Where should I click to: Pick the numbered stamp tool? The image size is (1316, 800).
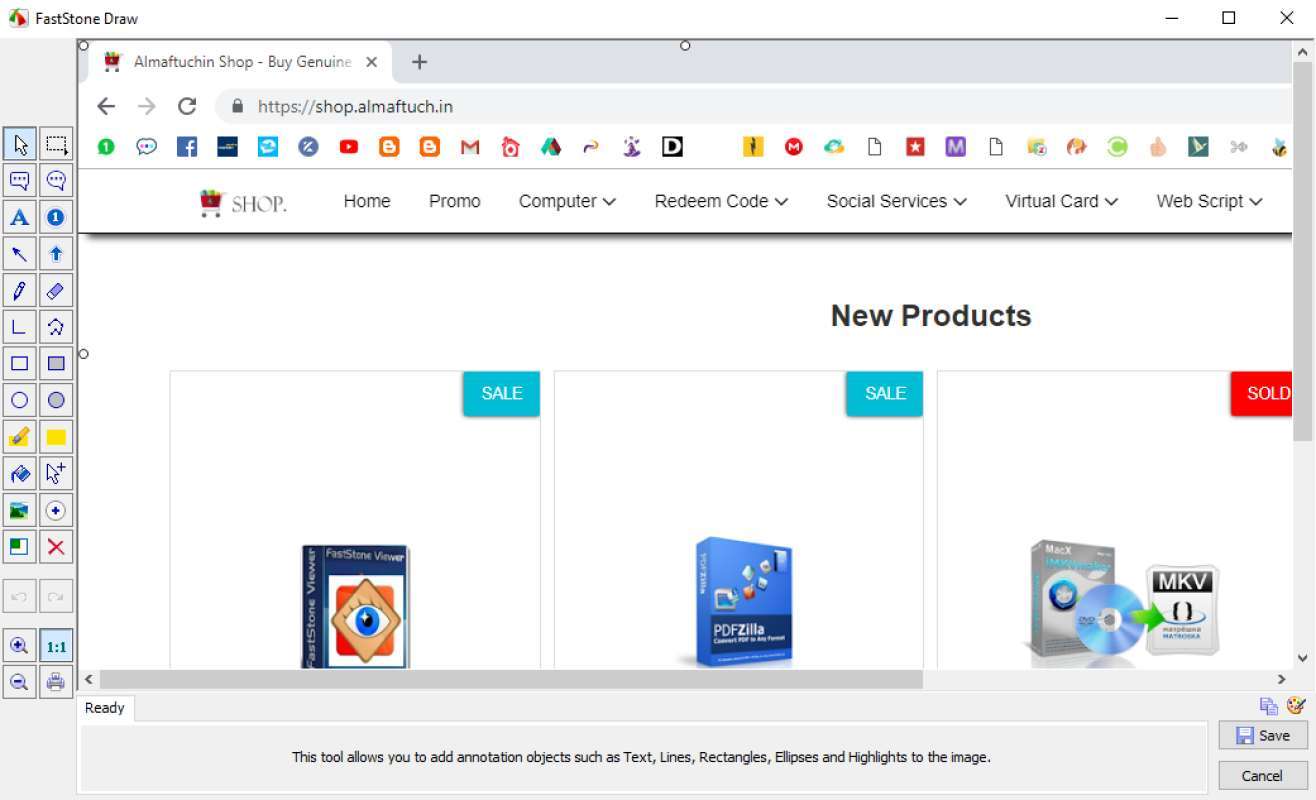tap(56, 217)
